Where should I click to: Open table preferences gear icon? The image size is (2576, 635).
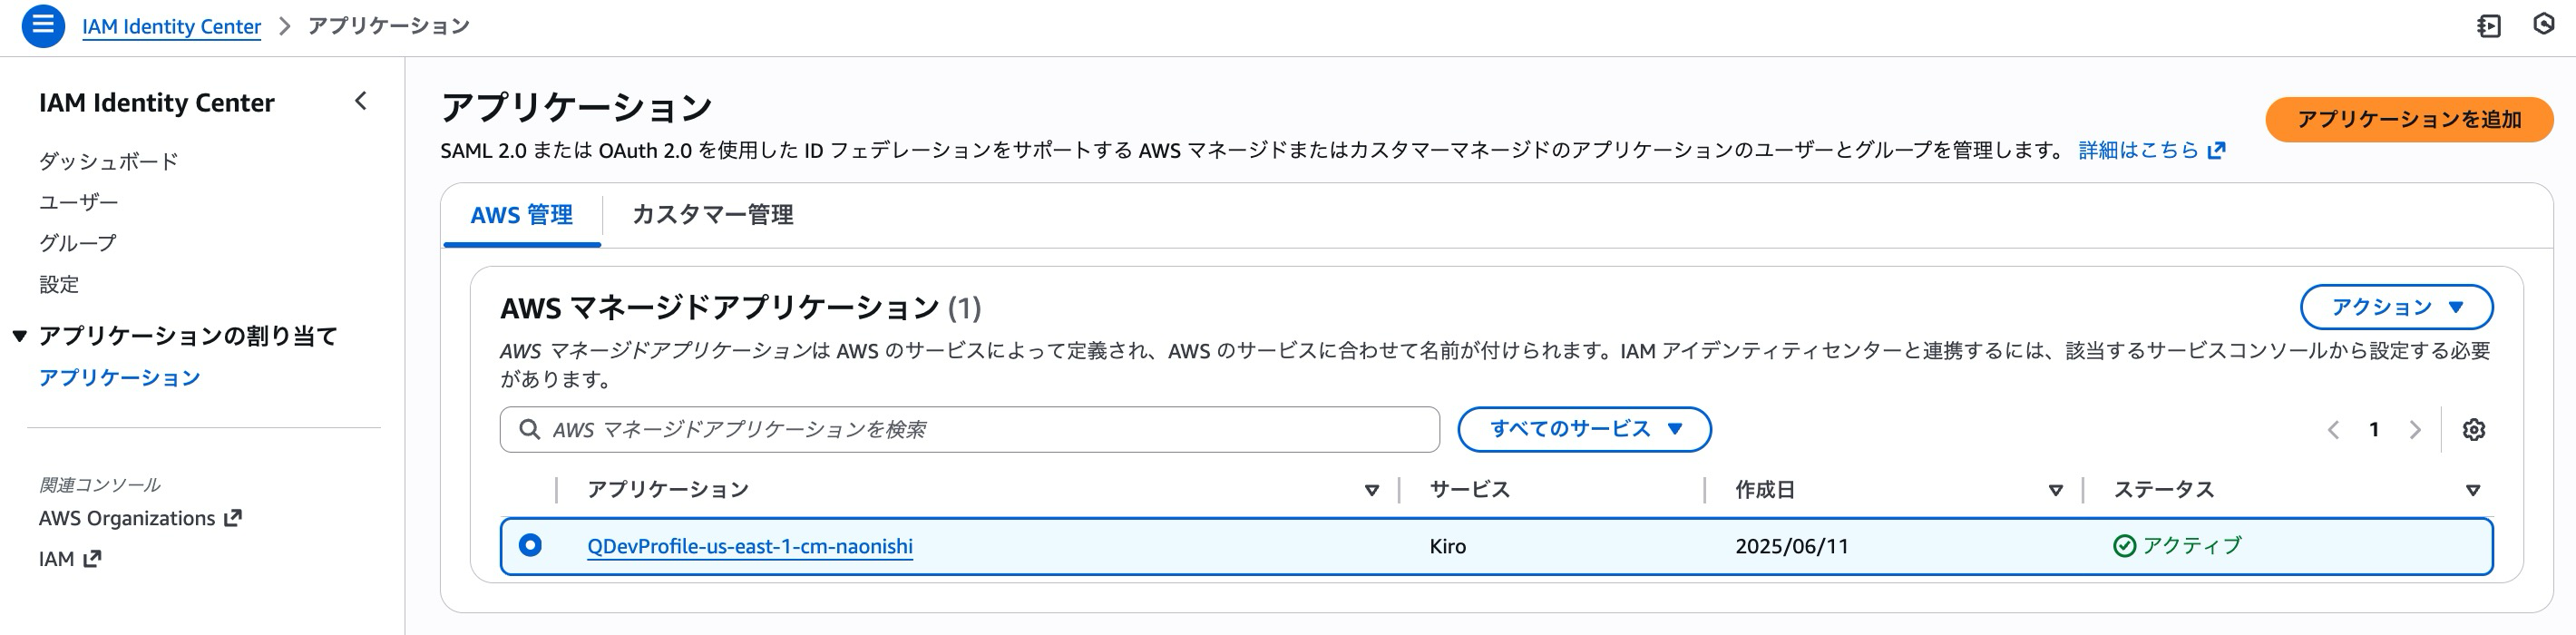[x=2472, y=430]
